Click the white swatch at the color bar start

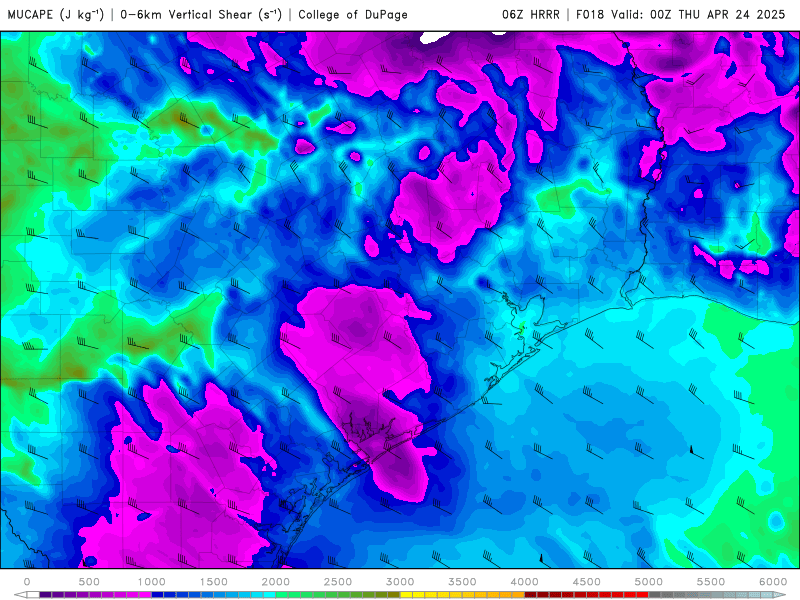pyautogui.click(x=33, y=595)
